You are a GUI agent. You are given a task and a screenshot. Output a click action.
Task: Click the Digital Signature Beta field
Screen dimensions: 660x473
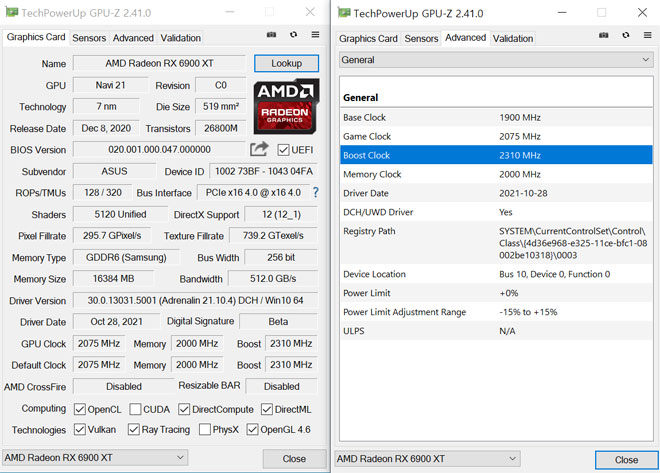[x=278, y=322]
